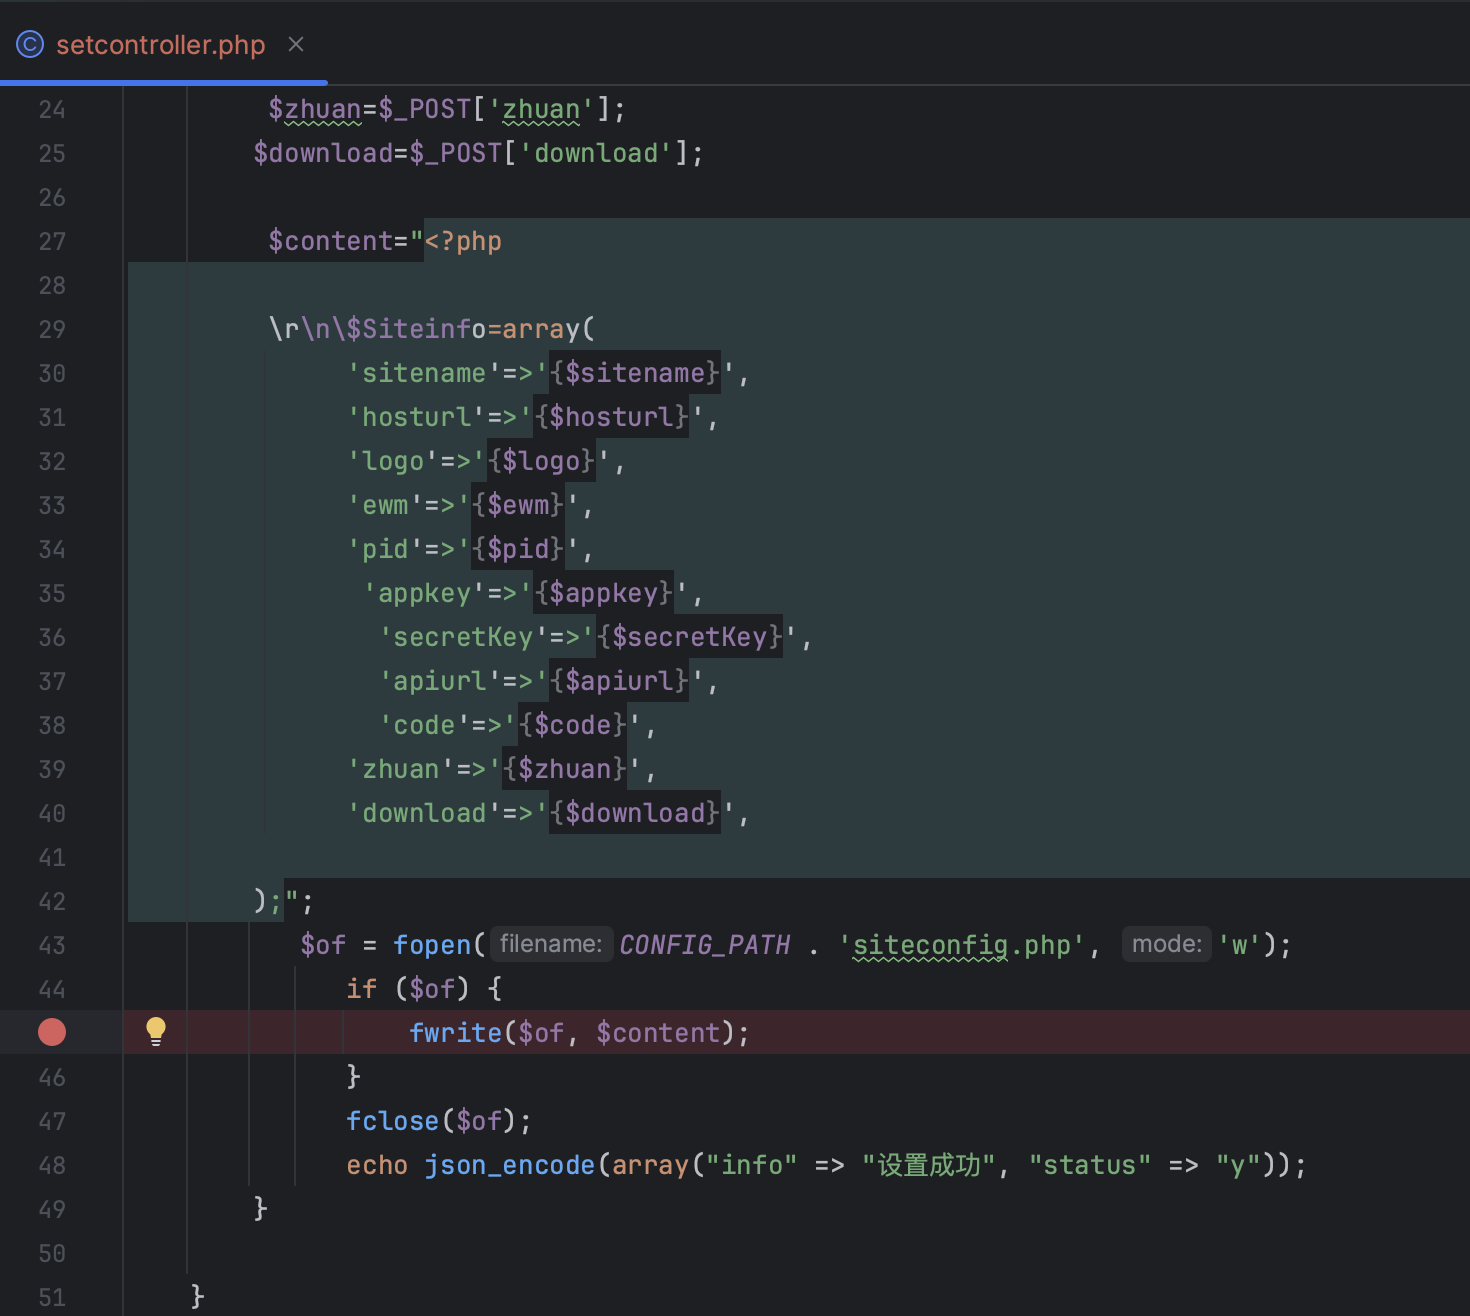Click the 'secretKey' array key
This screenshot has height=1316, width=1470.
tap(463, 637)
